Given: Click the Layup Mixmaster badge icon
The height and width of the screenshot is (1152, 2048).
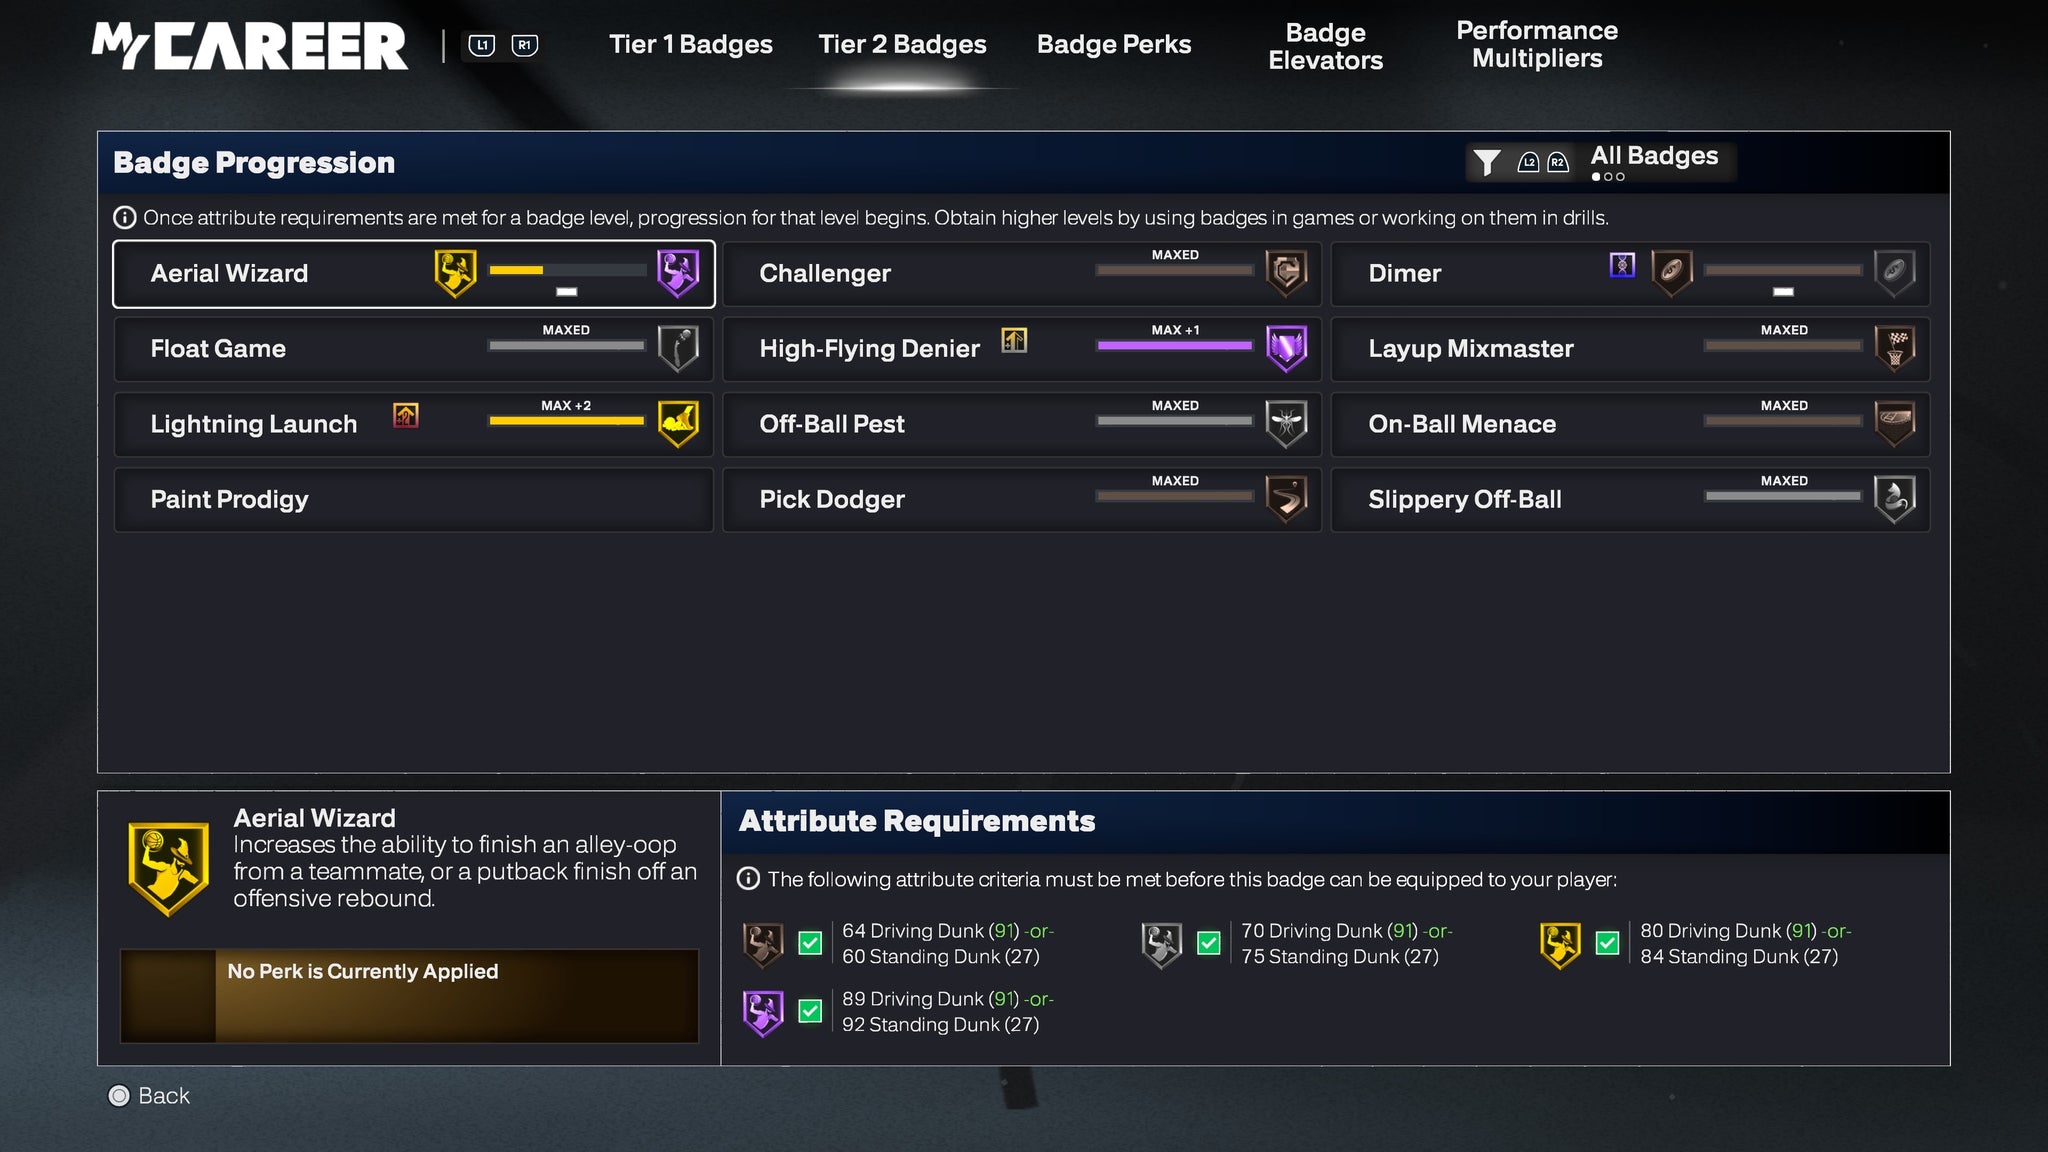Looking at the screenshot, I should tap(1894, 348).
